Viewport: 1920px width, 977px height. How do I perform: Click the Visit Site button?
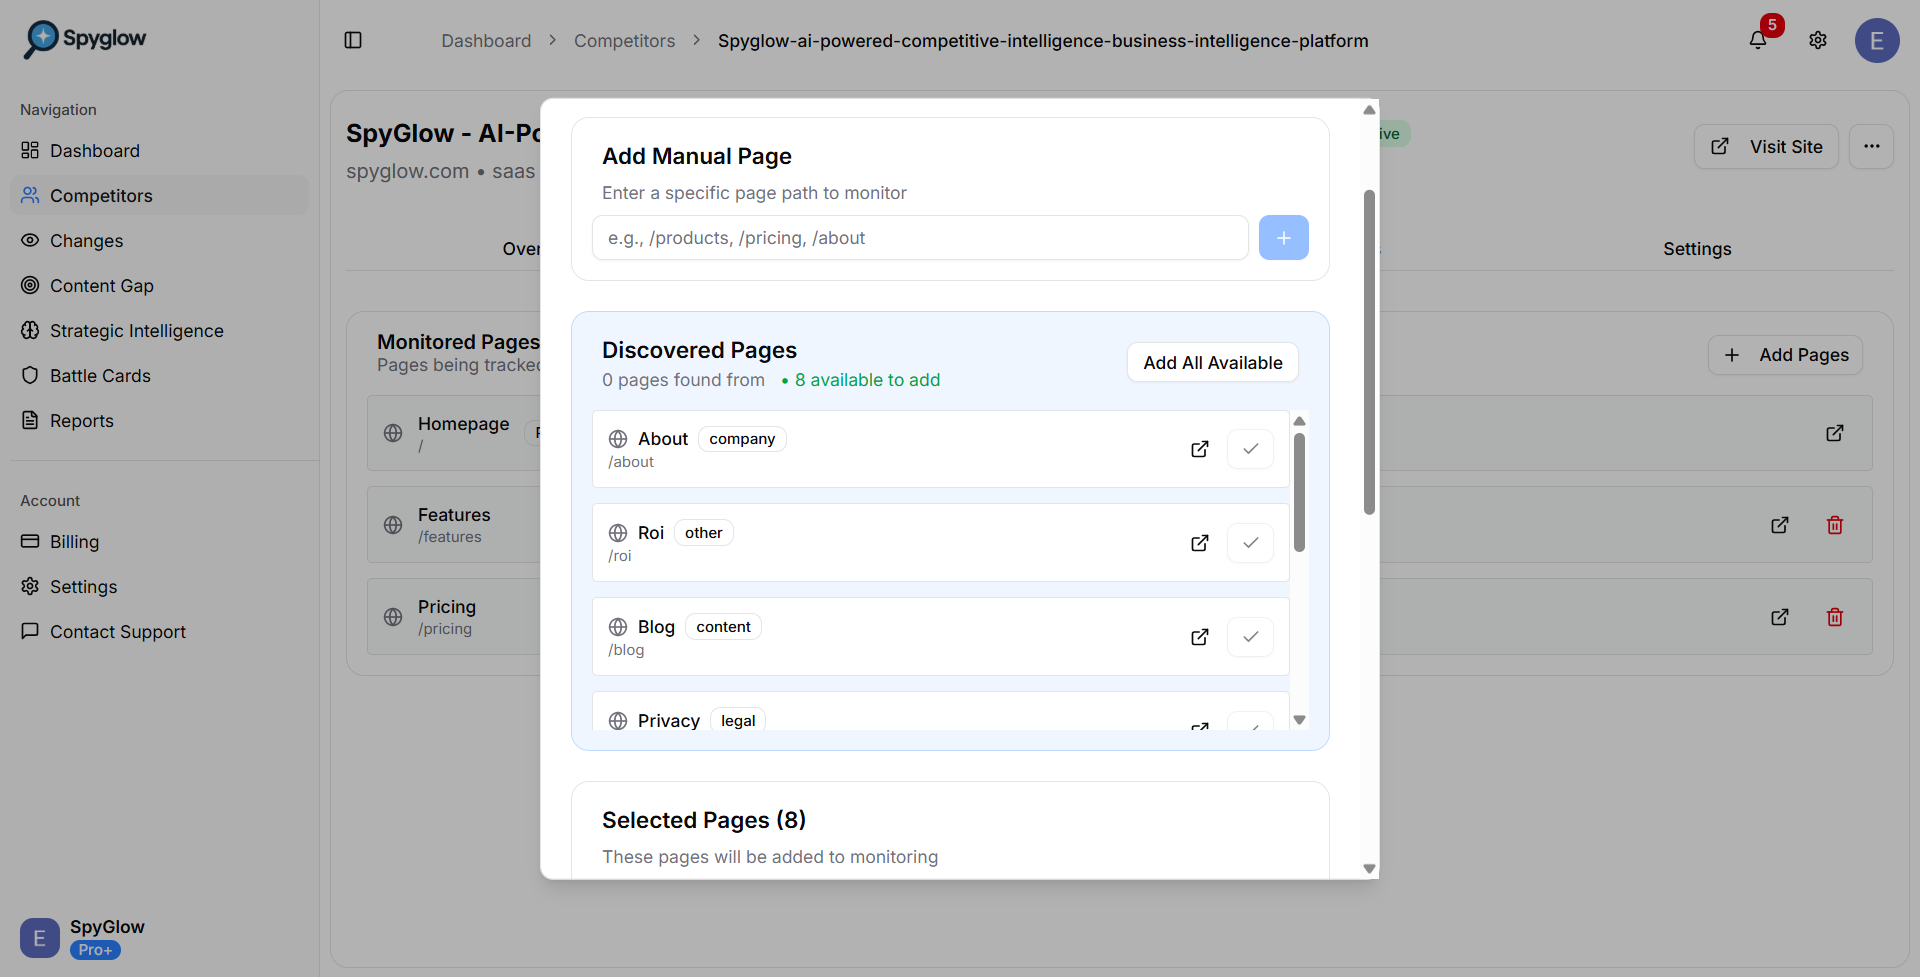[1766, 147]
